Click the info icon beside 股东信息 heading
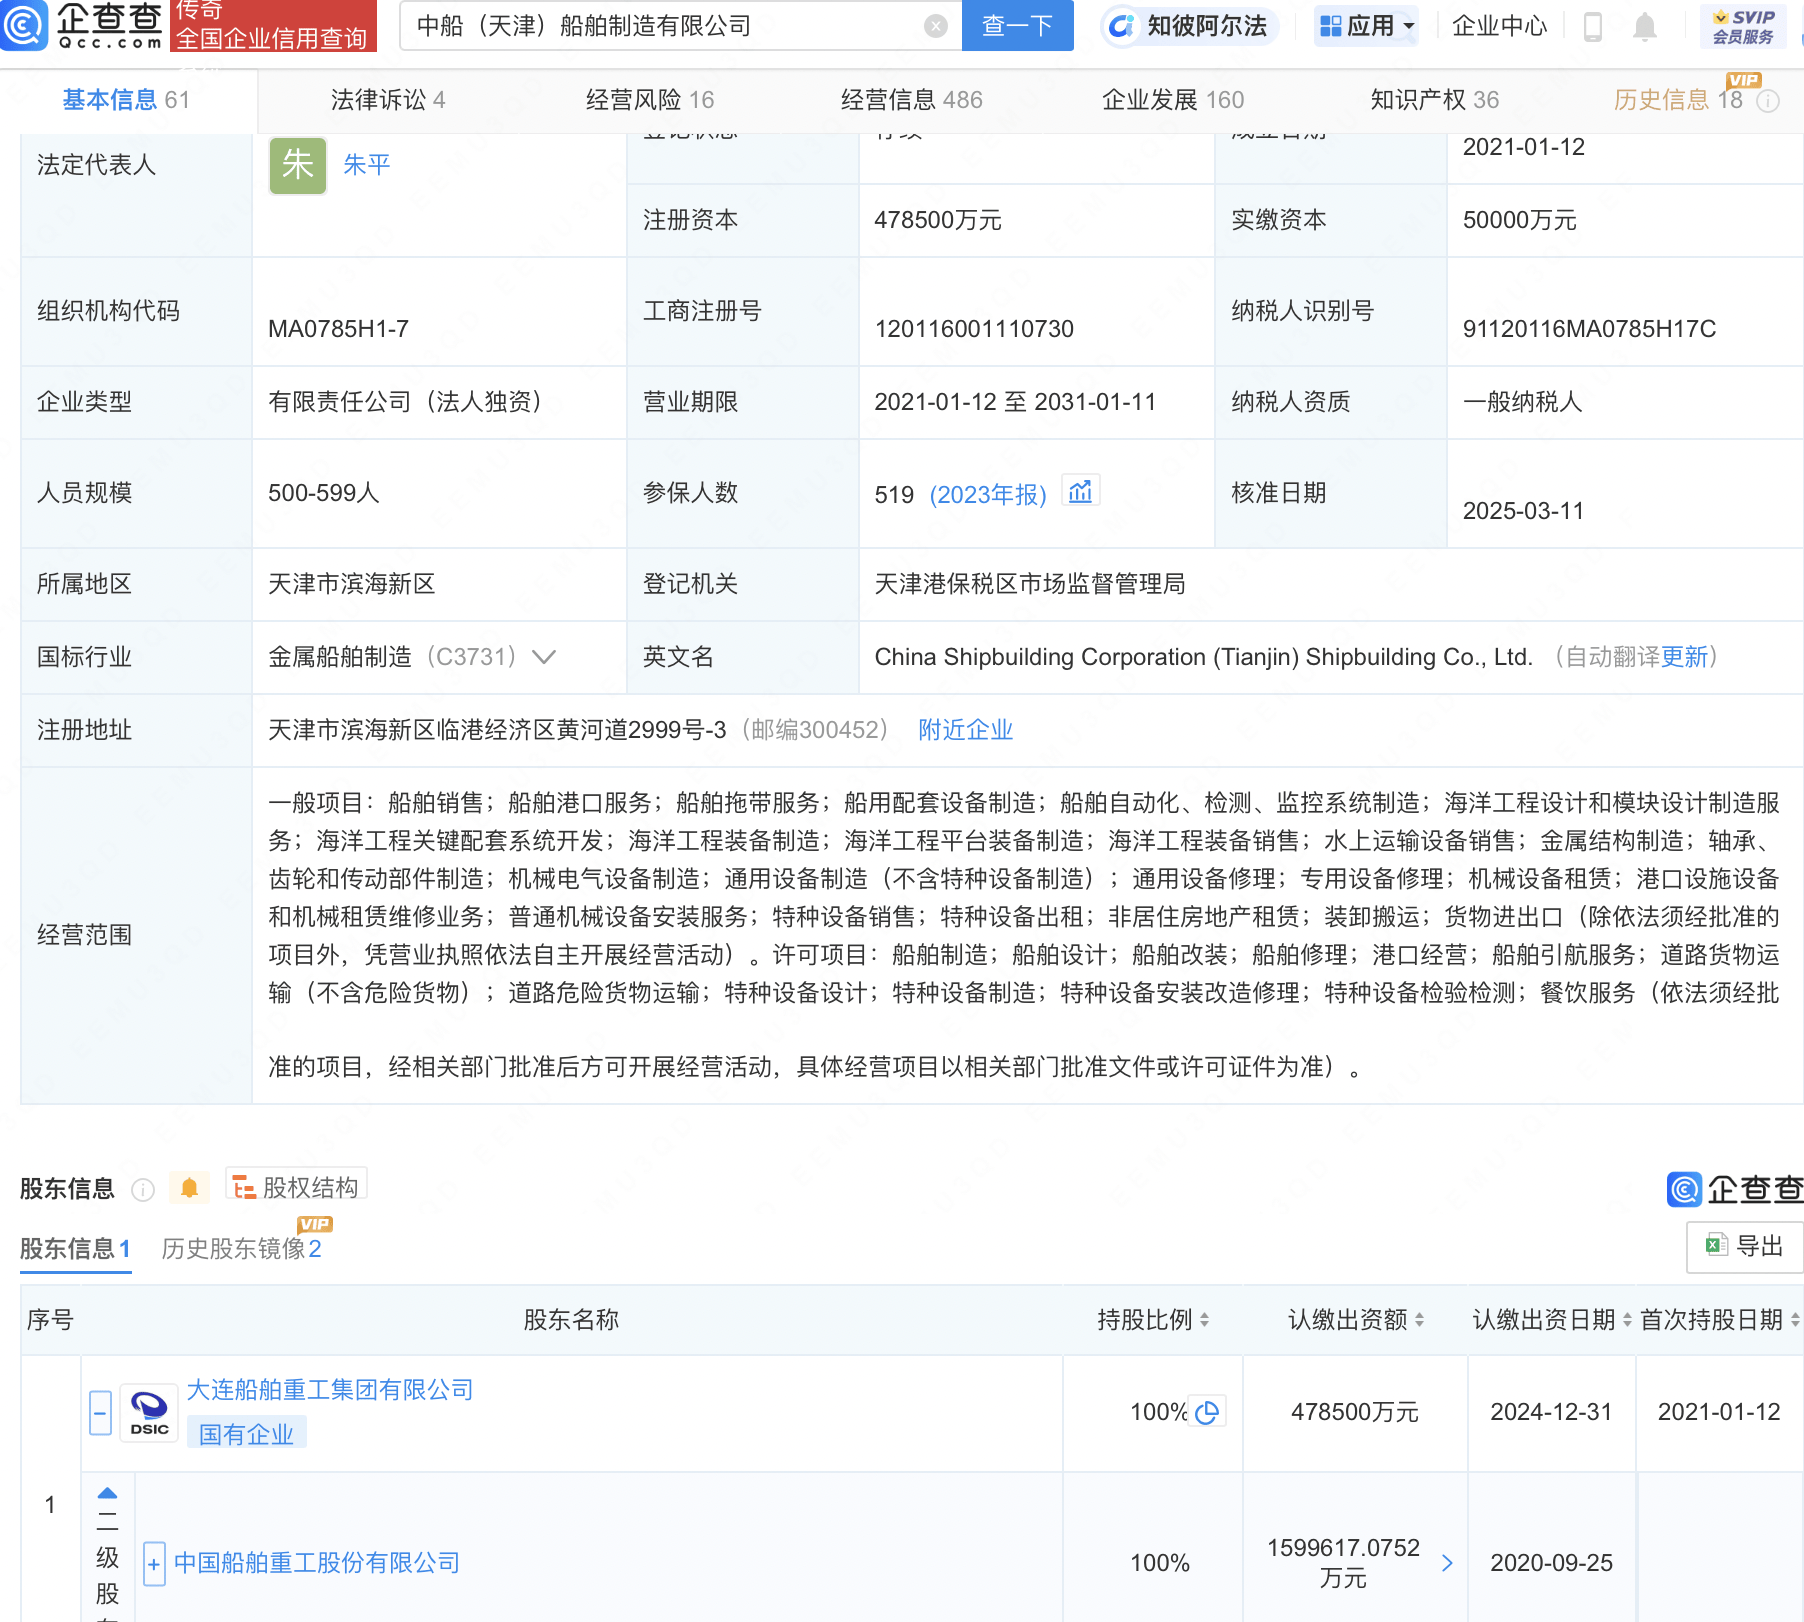The image size is (1804, 1622). [143, 1189]
